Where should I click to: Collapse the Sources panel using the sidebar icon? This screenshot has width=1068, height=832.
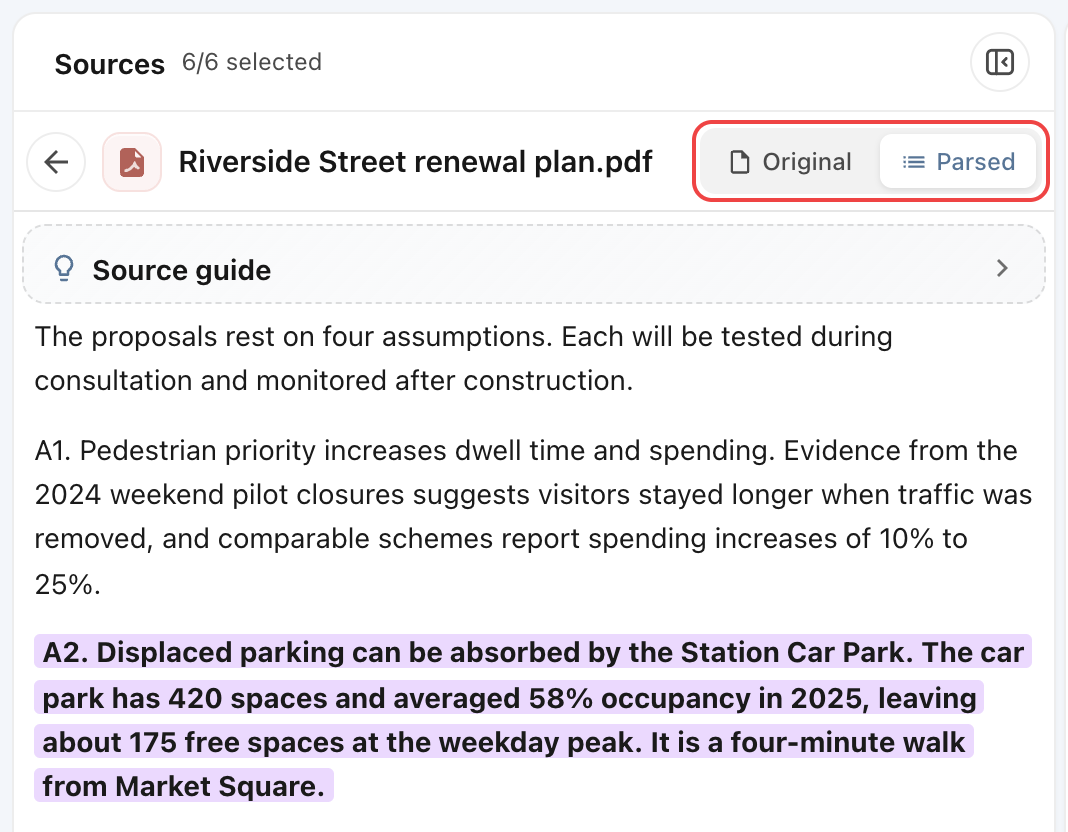pyautogui.click(x=999, y=62)
